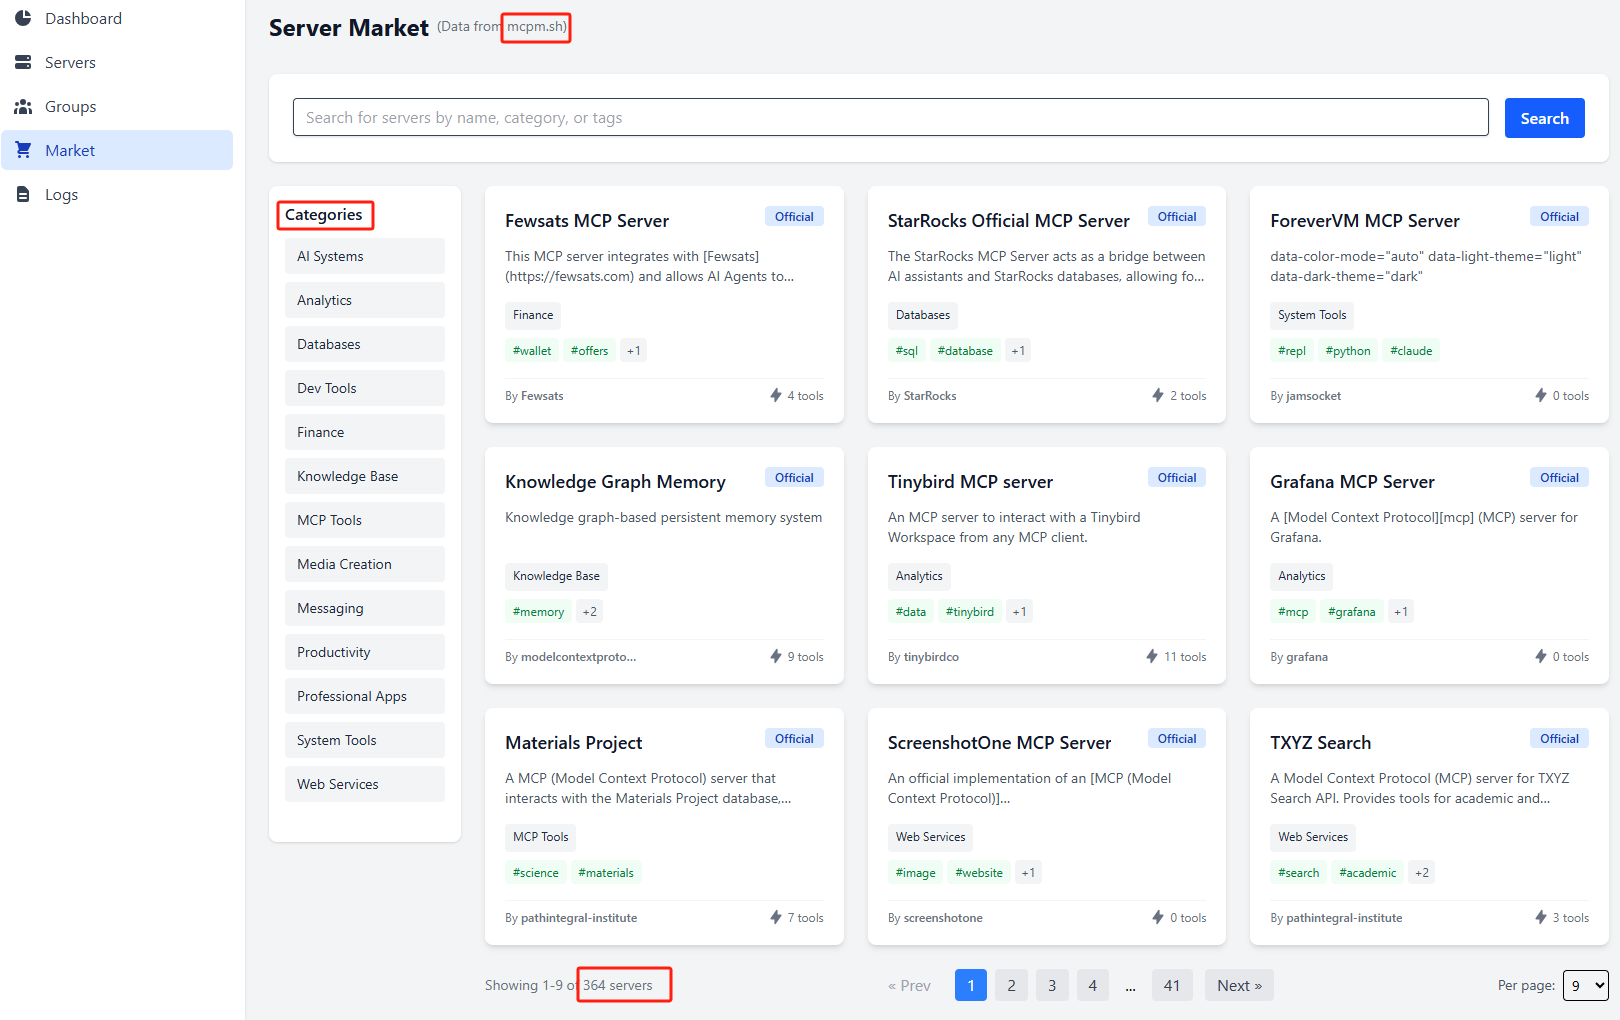Image resolution: width=1620 pixels, height=1020 pixels.
Task: Click the #memory tag on Knowledge Graph card
Action: pyautogui.click(x=538, y=612)
